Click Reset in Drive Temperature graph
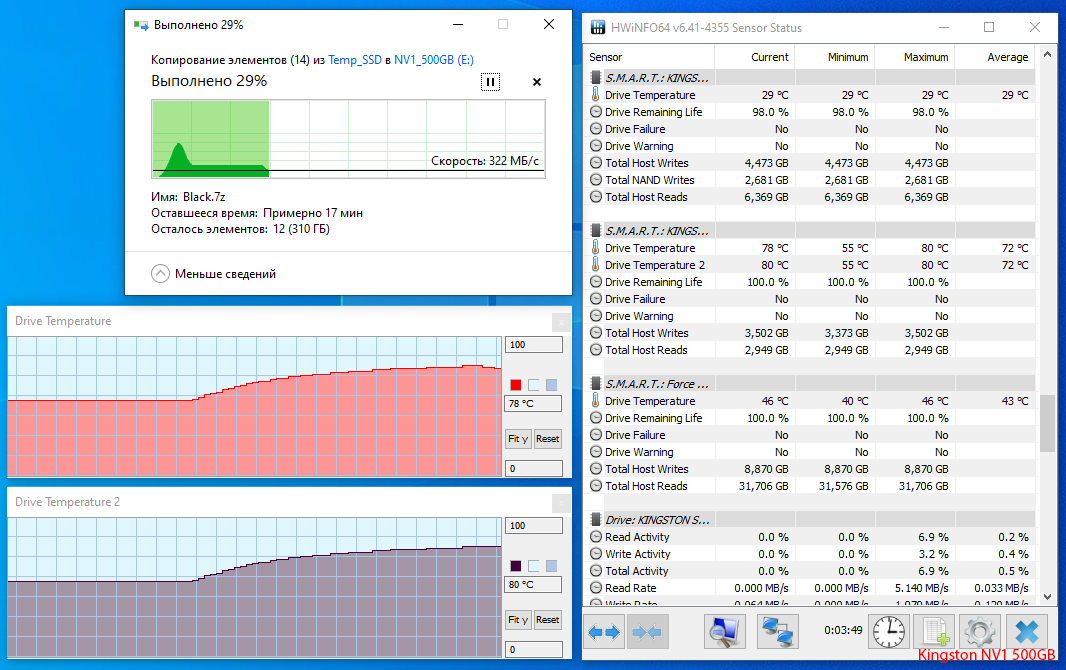 [x=547, y=439]
